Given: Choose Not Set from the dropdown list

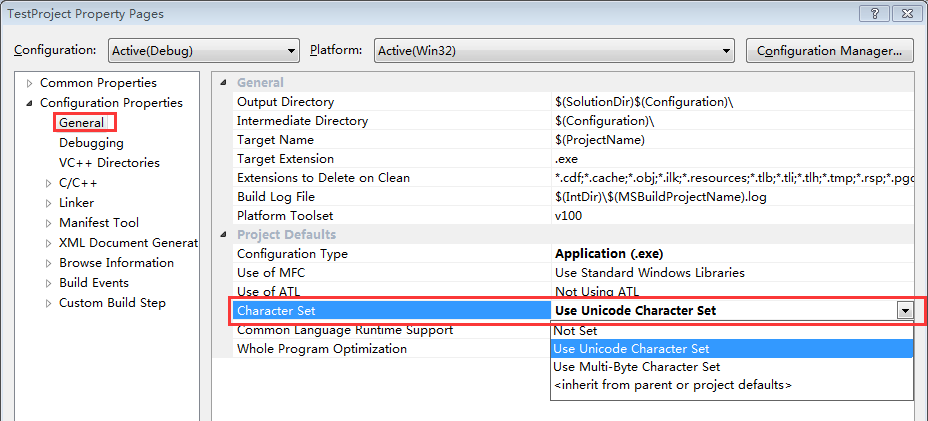Looking at the screenshot, I should tap(732, 331).
